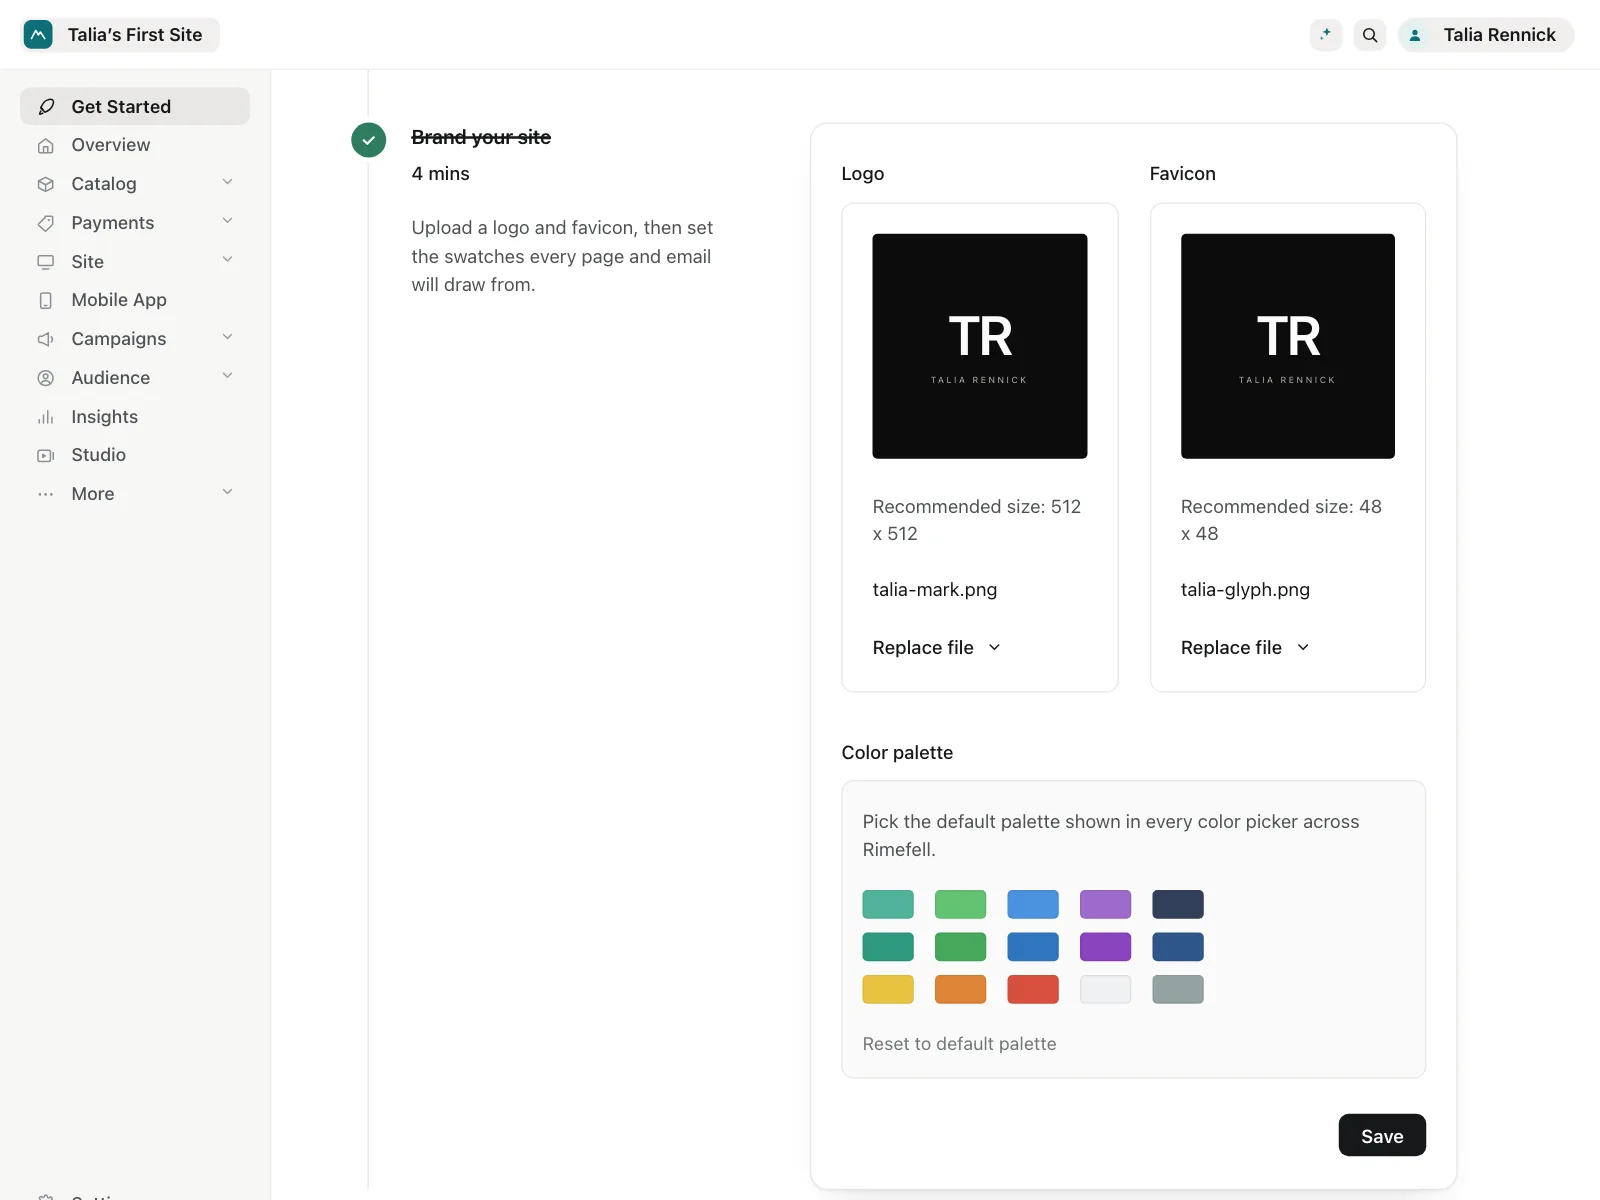Click the Campaigns megaphone icon
This screenshot has width=1600, height=1200.
[x=46, y=339]
